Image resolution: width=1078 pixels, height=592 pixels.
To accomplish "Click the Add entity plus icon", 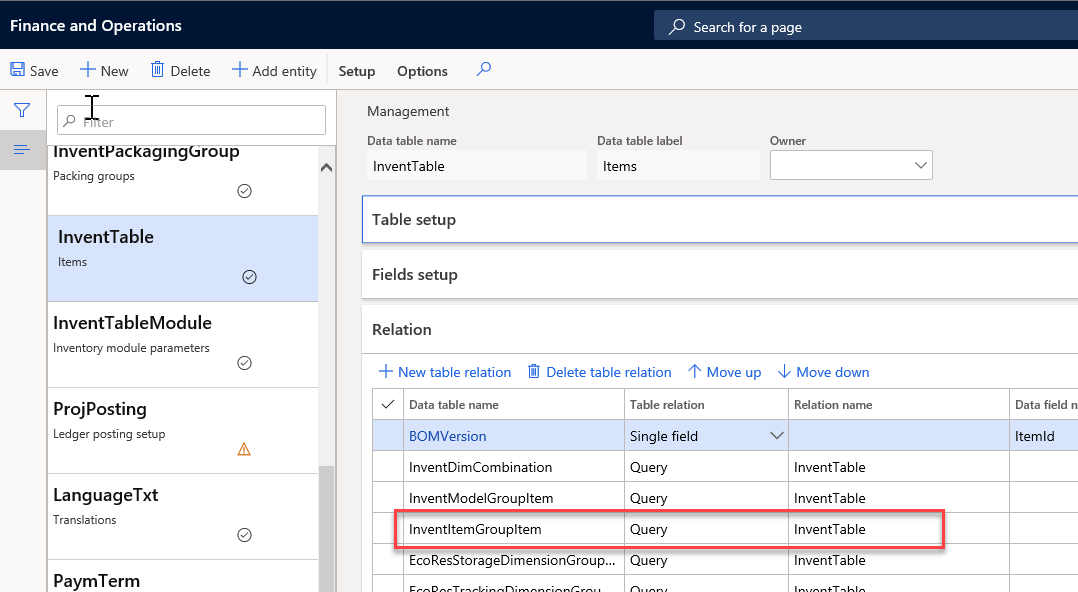I will [239, 70].
